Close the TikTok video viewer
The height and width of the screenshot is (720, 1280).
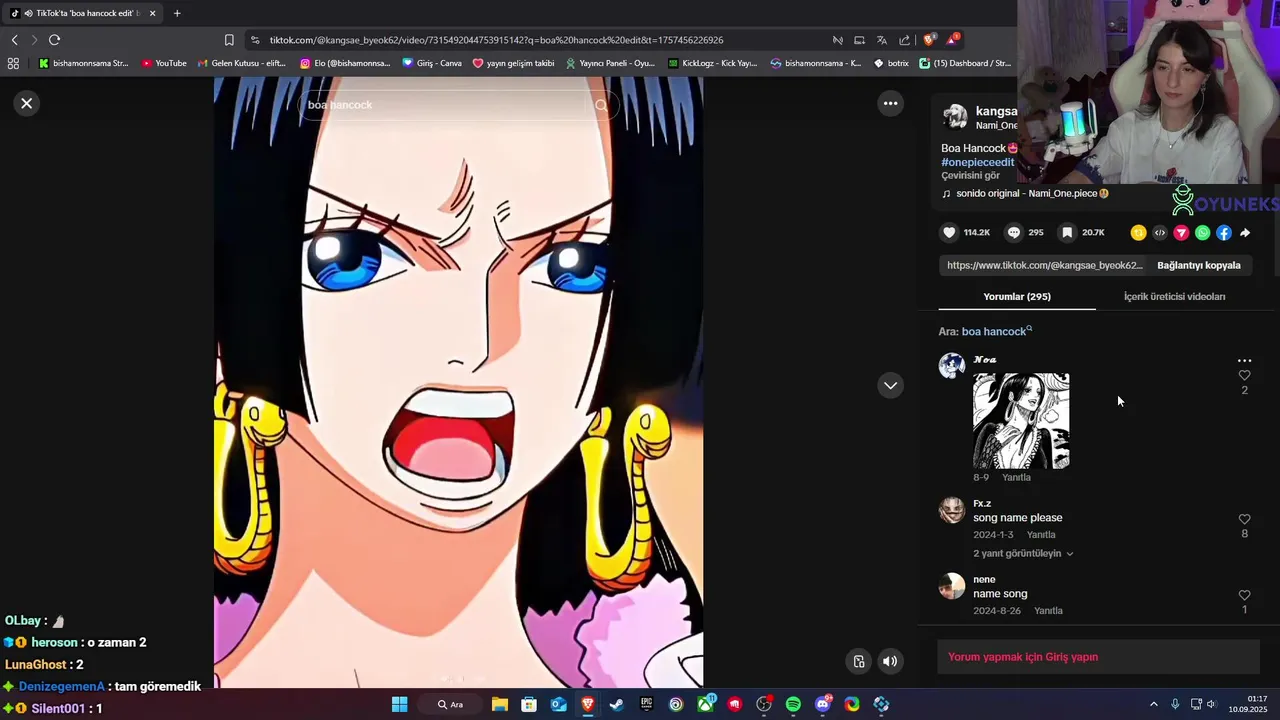pos(27,103)
